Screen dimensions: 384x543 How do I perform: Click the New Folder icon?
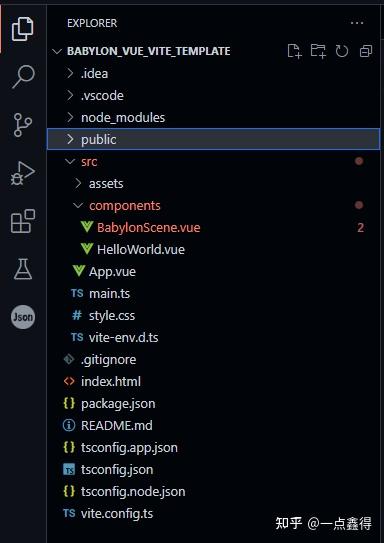click(318, 51)
